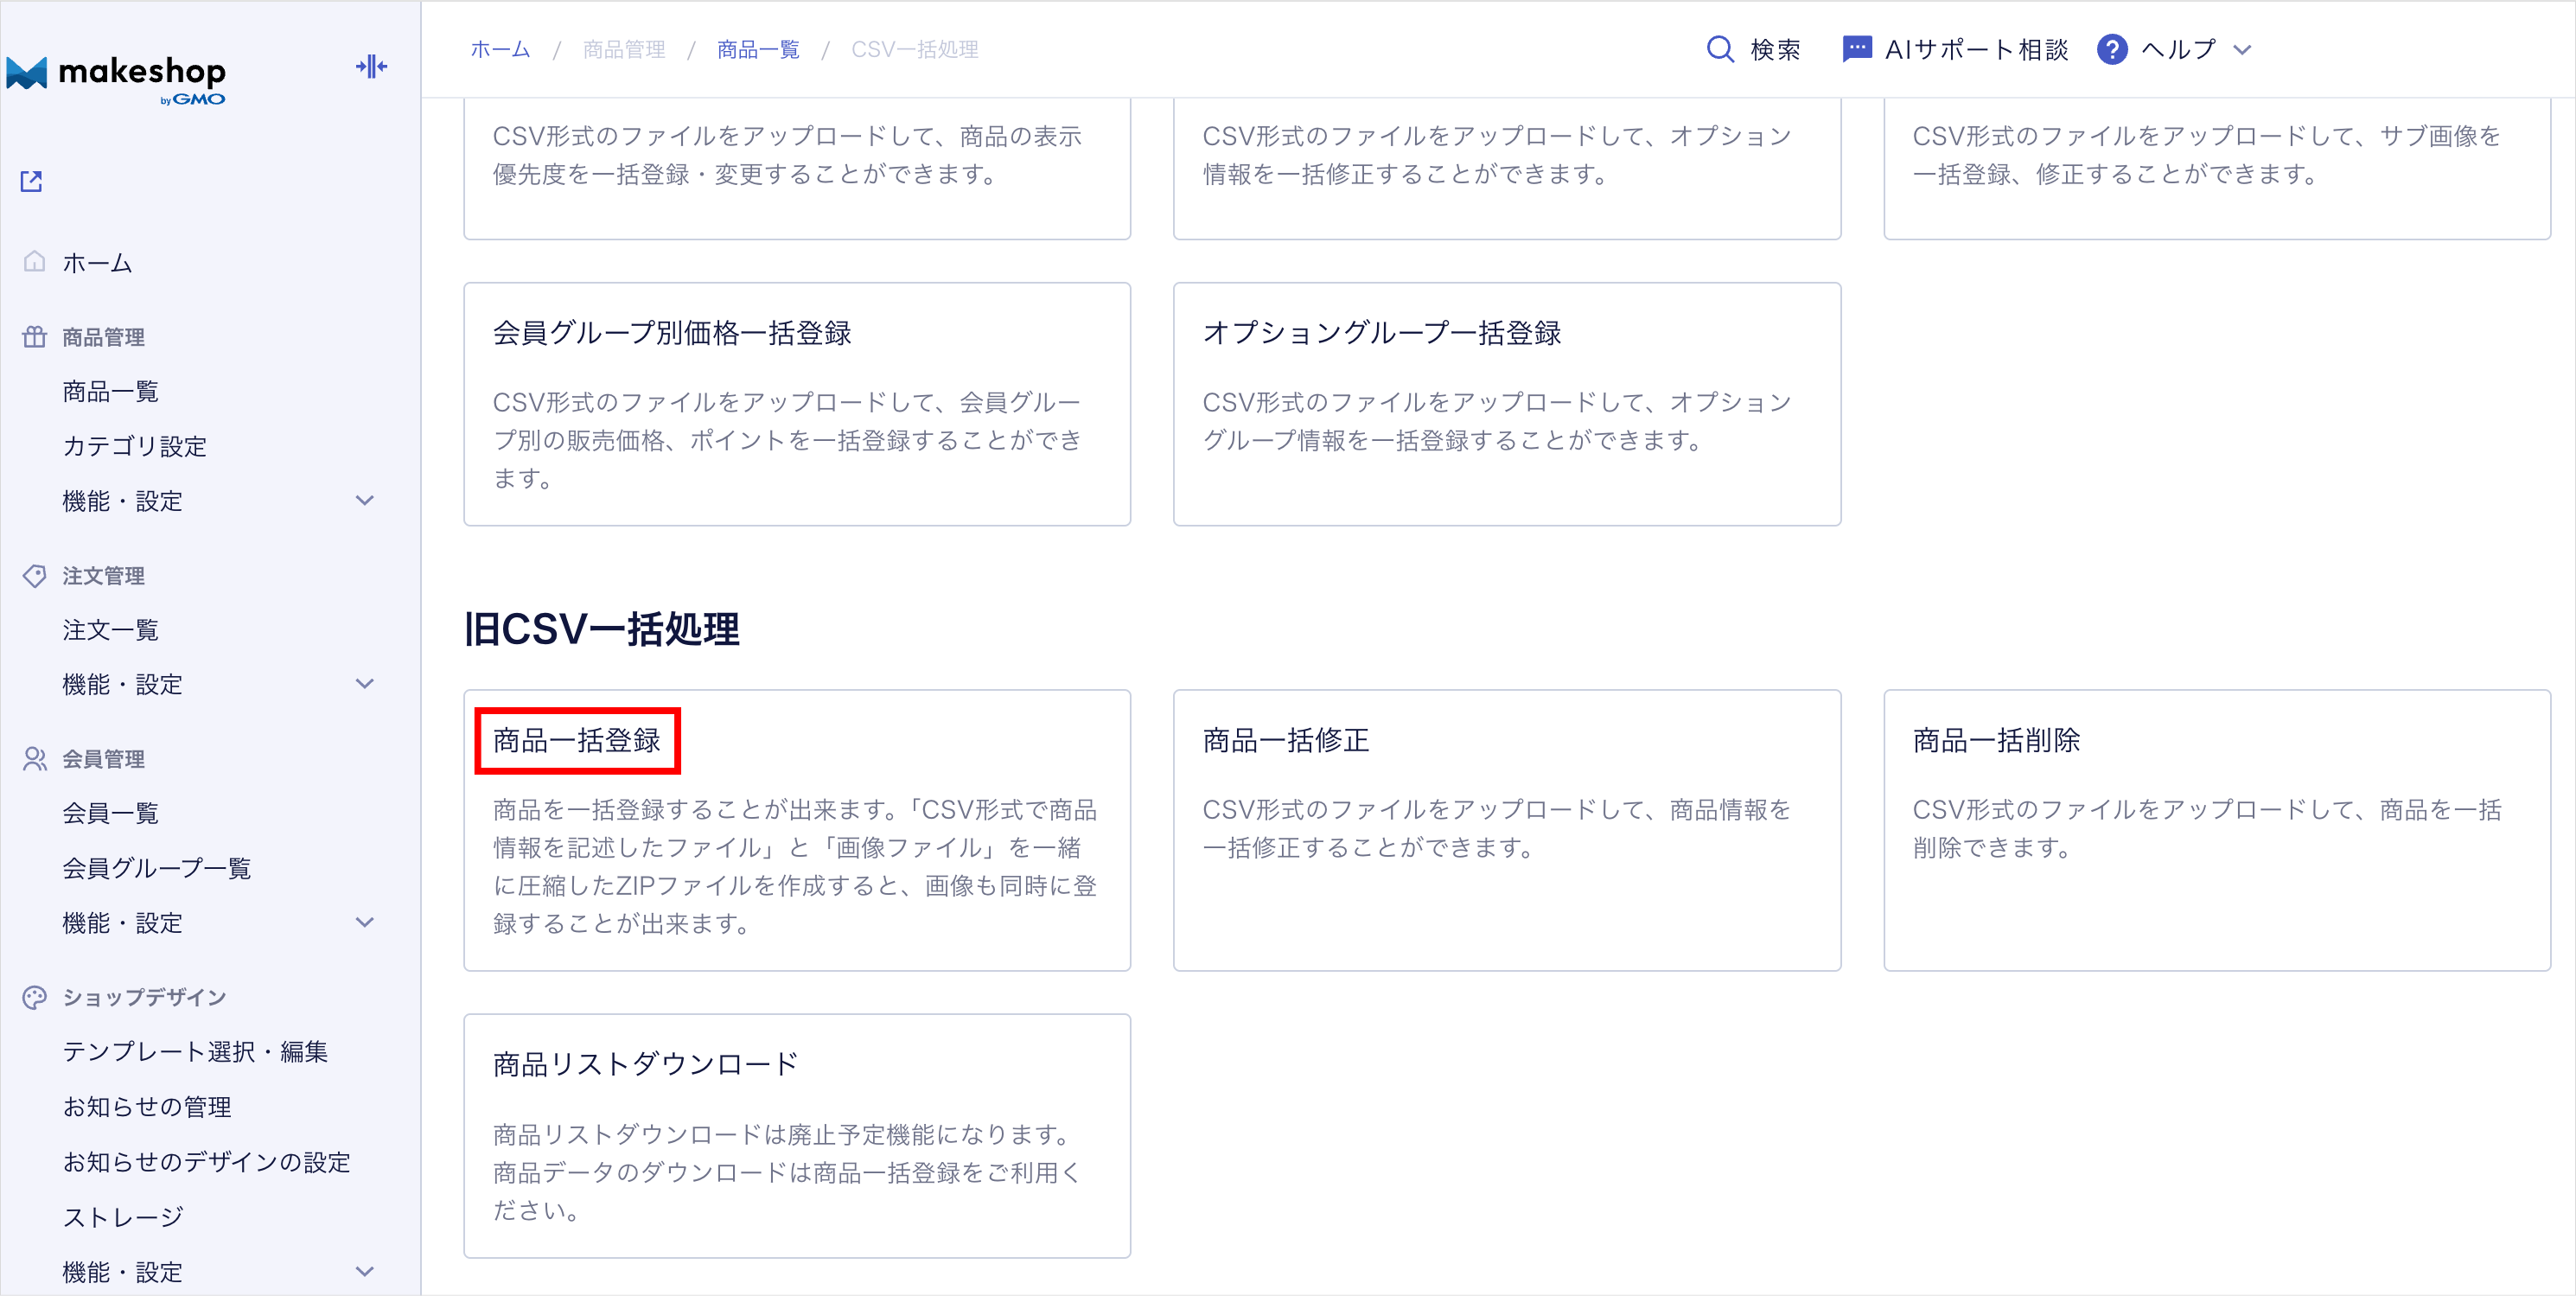Click the 商品一覧 breadcrumb link
This screenshot has width=2576, height=1296.
(758, 49)
